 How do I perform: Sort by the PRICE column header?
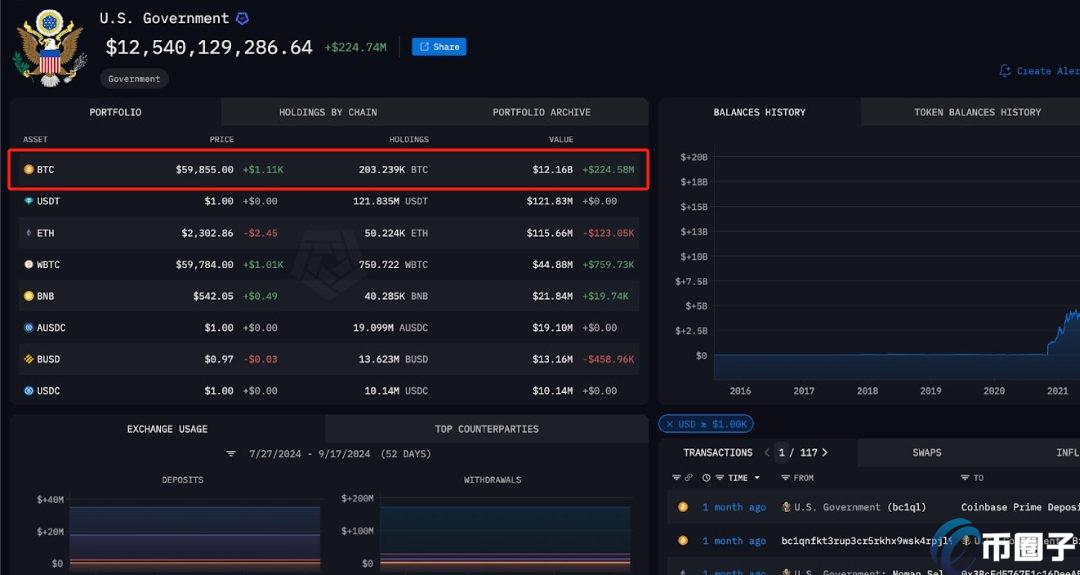coord(222,140)
